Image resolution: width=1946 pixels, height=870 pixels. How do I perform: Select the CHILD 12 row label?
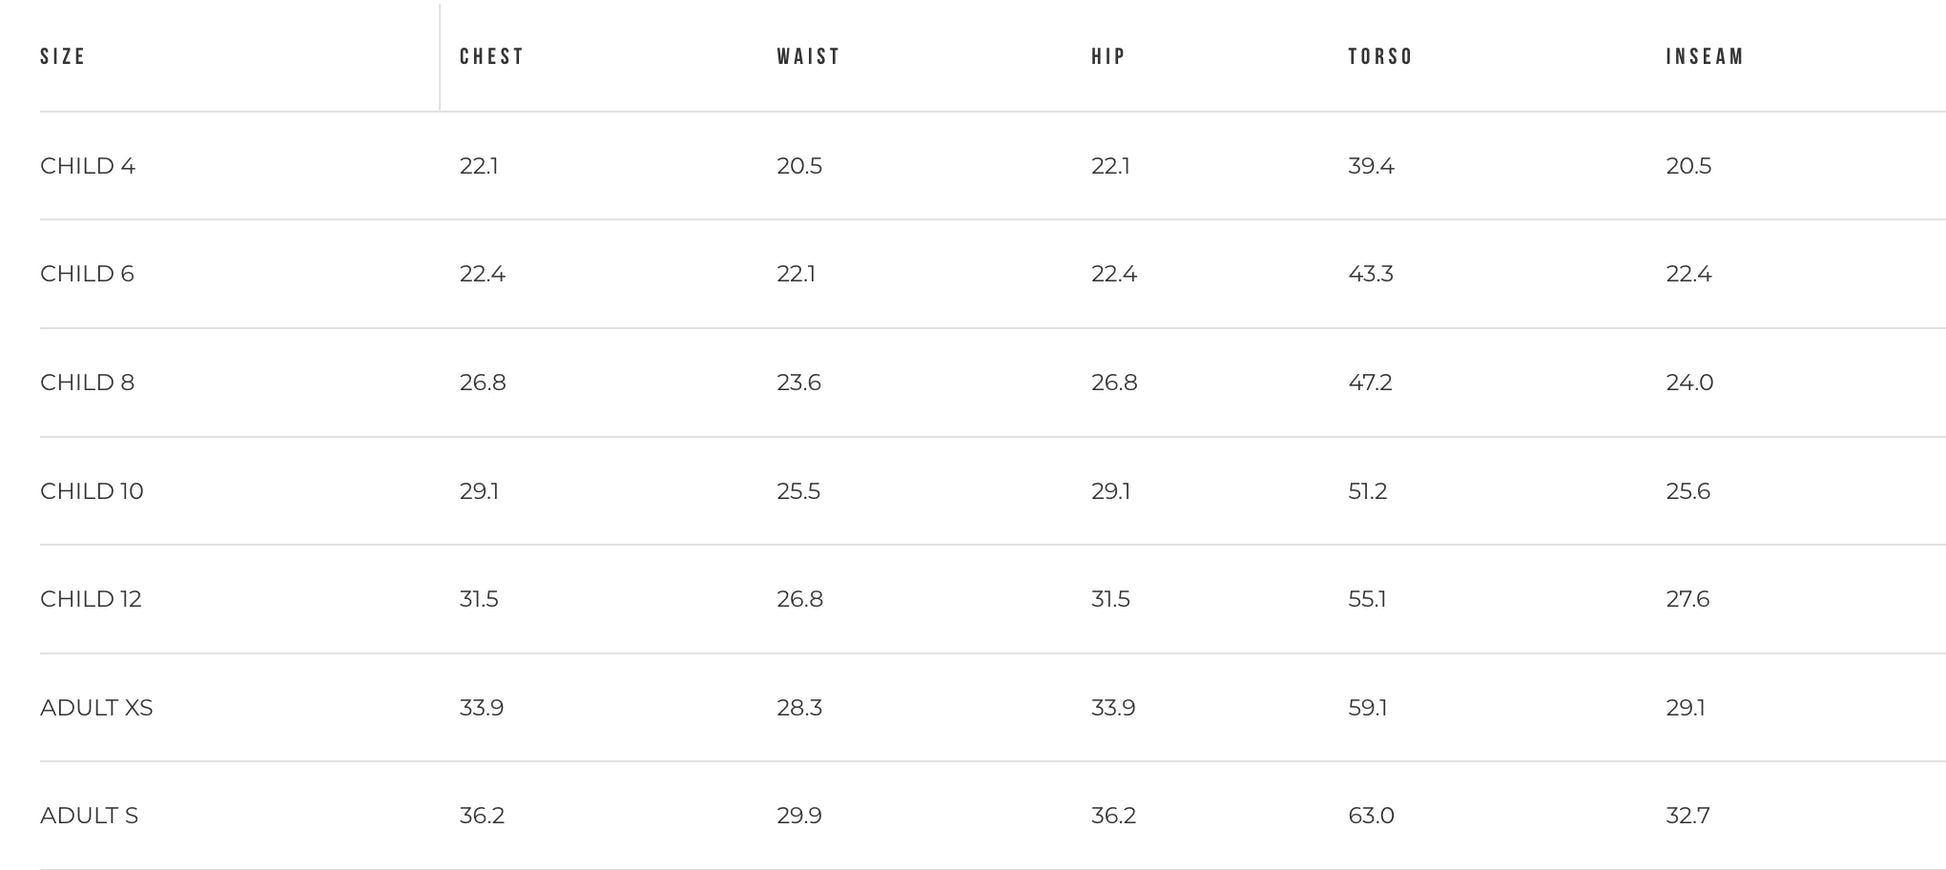click(91, 599)
